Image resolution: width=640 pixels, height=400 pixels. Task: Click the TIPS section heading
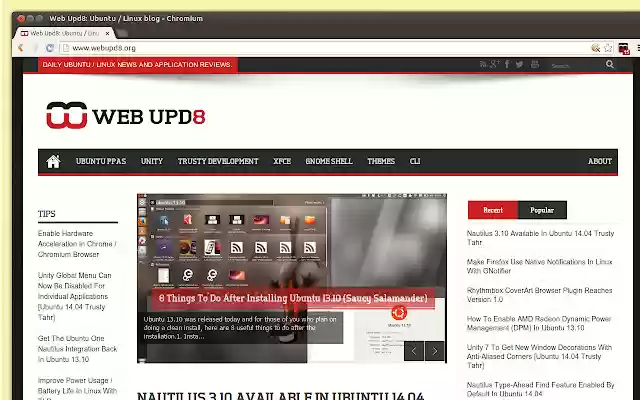(x=47, y=214)
